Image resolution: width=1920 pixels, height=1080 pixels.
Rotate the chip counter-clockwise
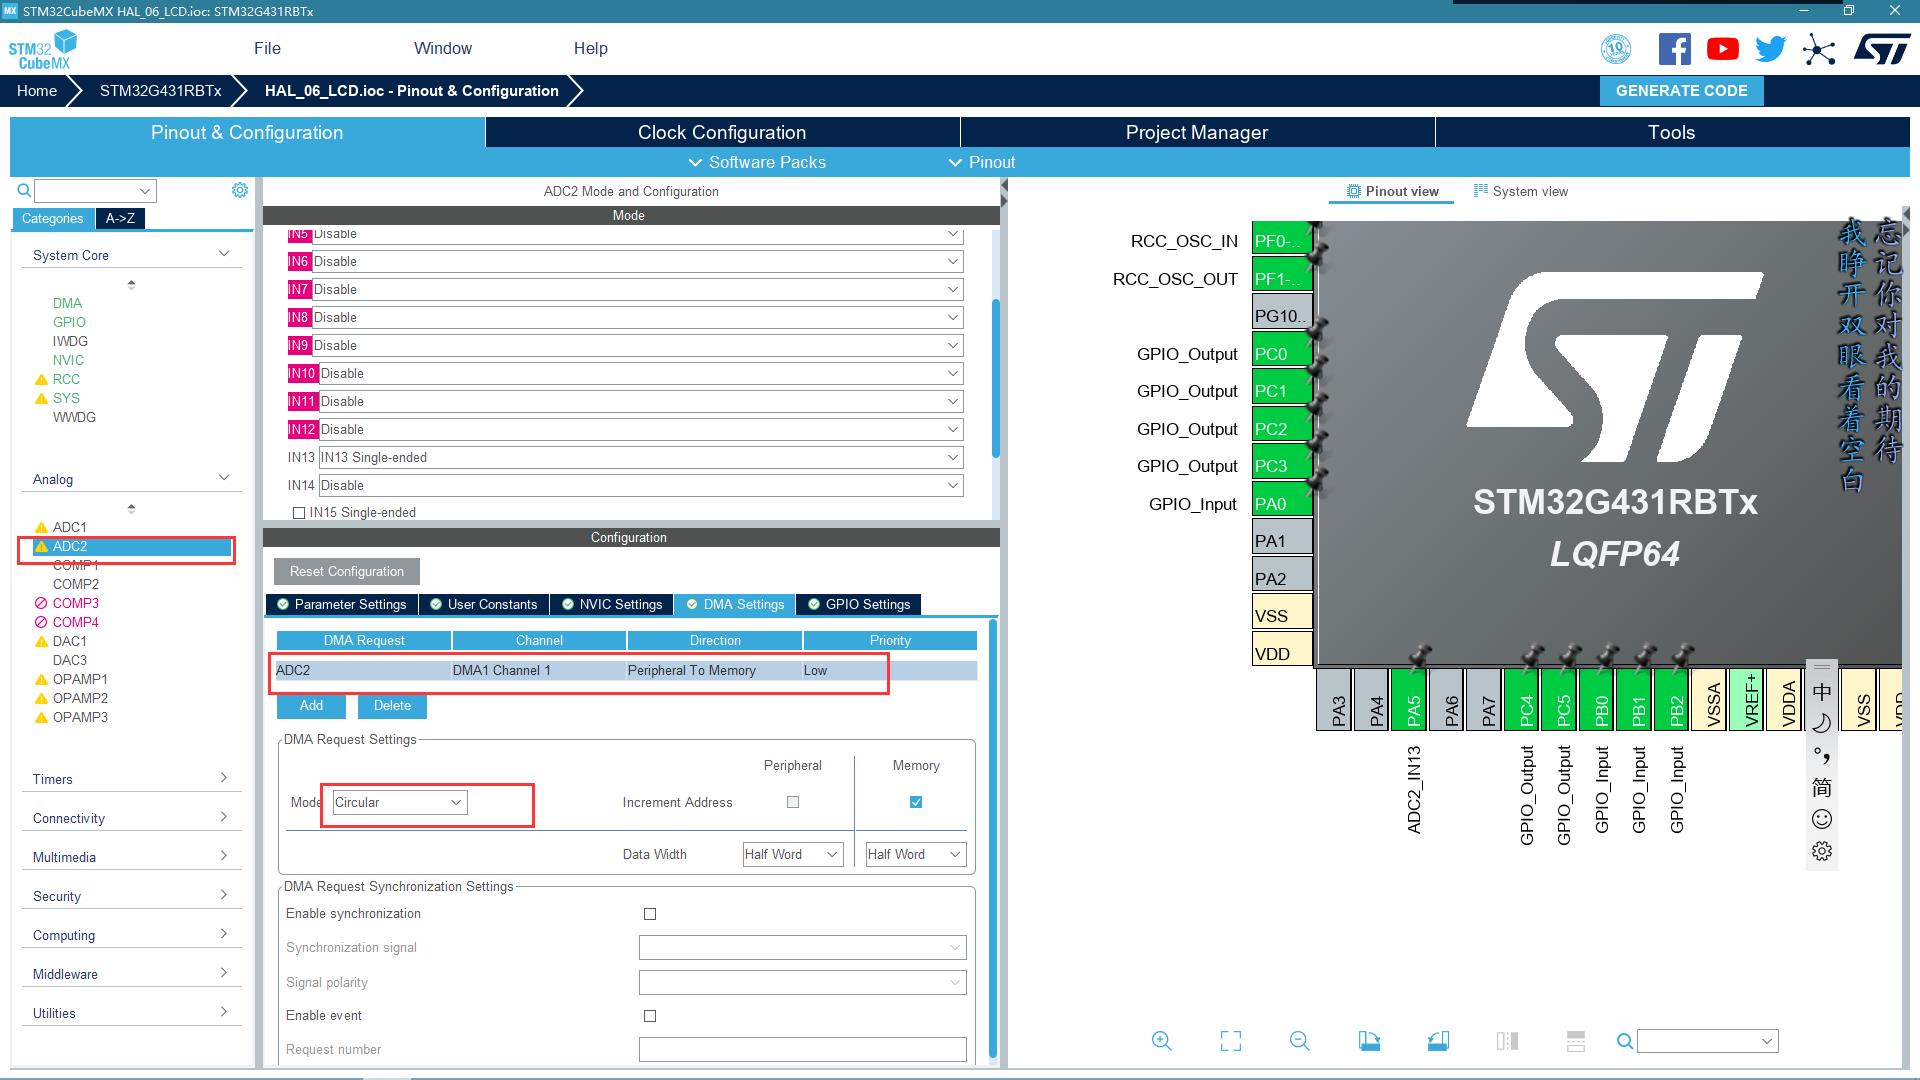pos(1438,1041)
